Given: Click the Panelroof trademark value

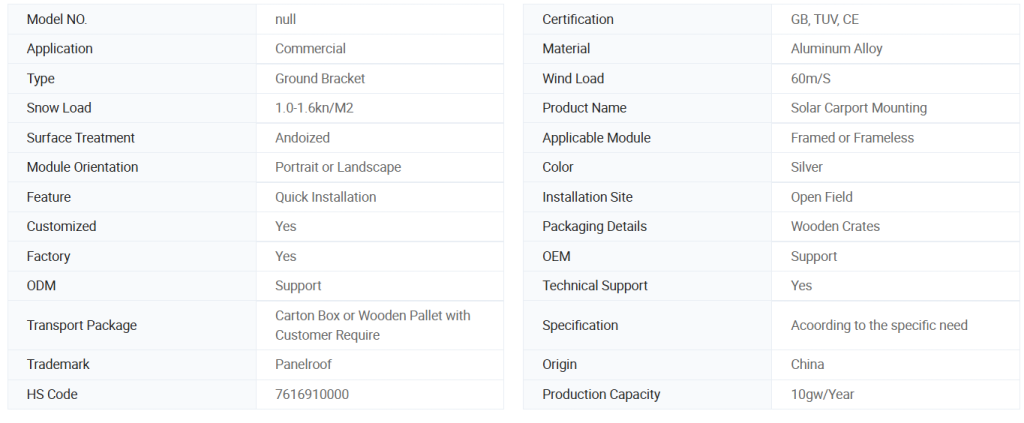Looking at the screenshot, I should pyautogui.click(x=303, y=364).
